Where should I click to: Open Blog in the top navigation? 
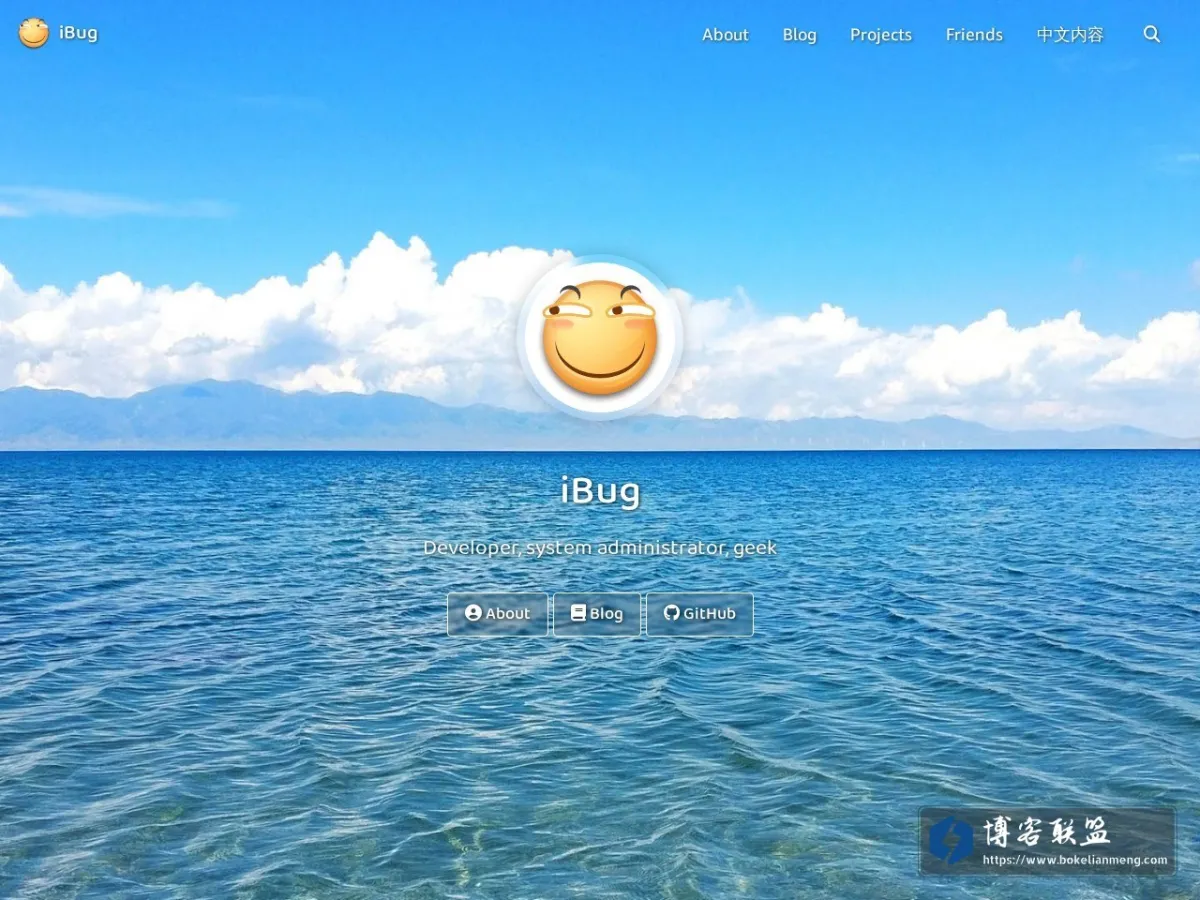point(800,34)
